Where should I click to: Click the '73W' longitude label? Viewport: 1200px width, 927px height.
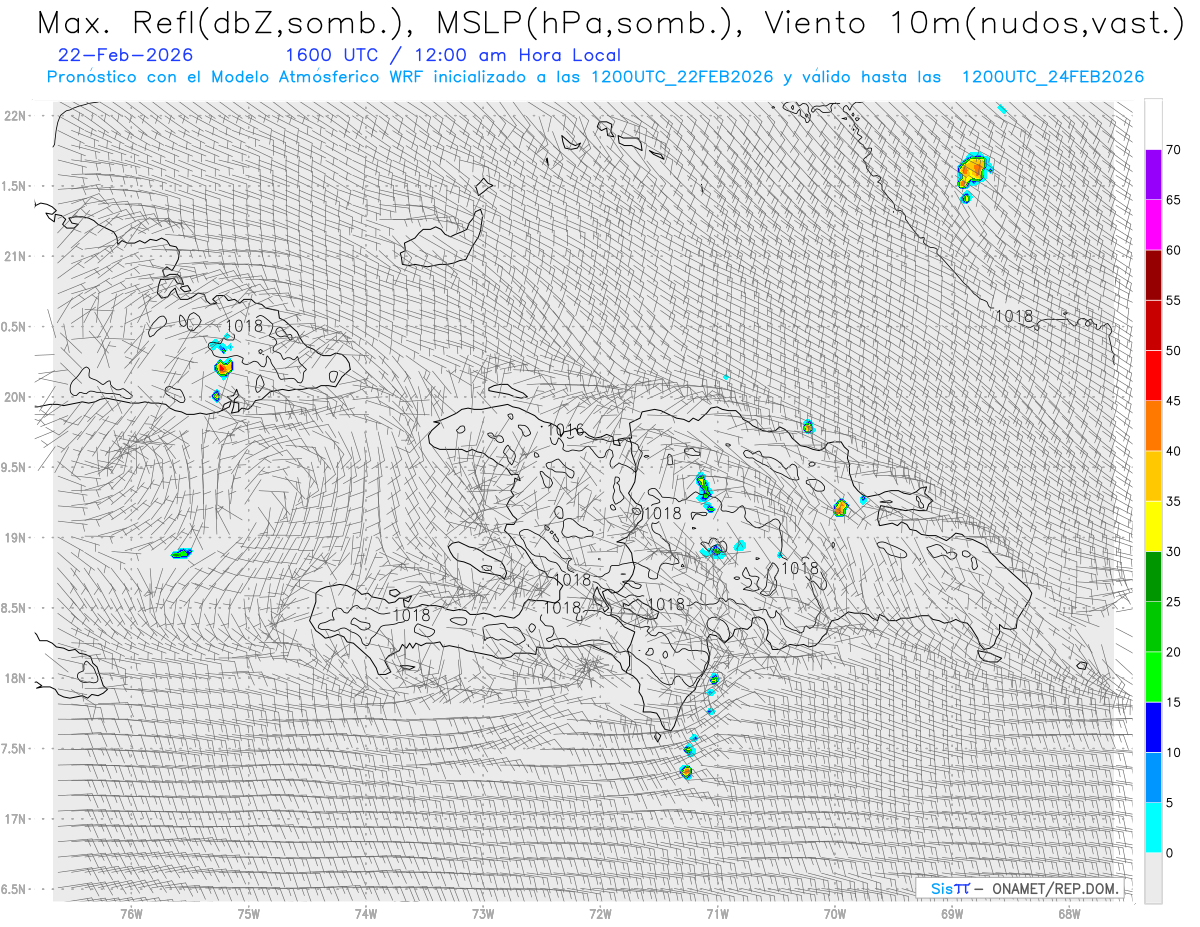click(483, 913)
